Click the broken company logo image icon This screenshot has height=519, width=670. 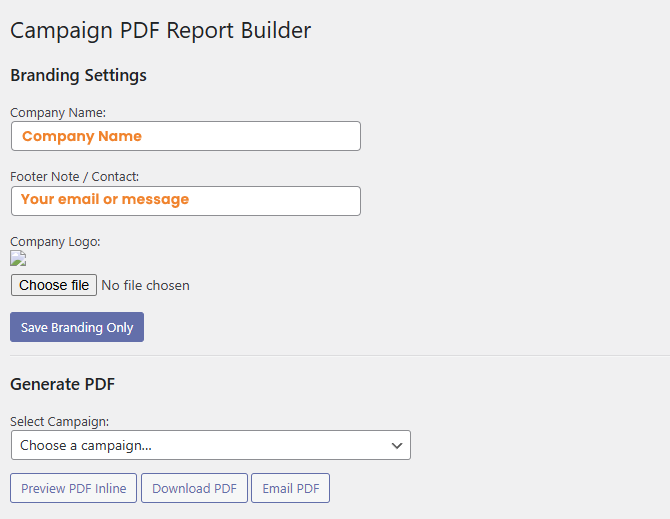pos(18,258)
